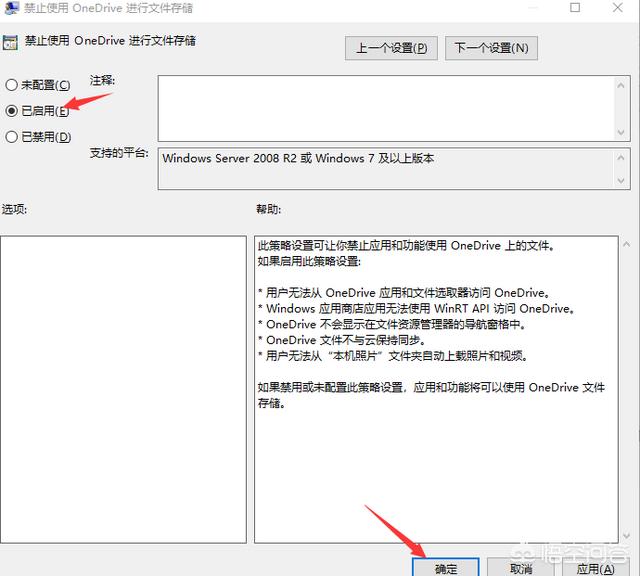This screenshot has width=640, height=576.
Task: Click the 取消 cancel button
Action: (521, 568)
